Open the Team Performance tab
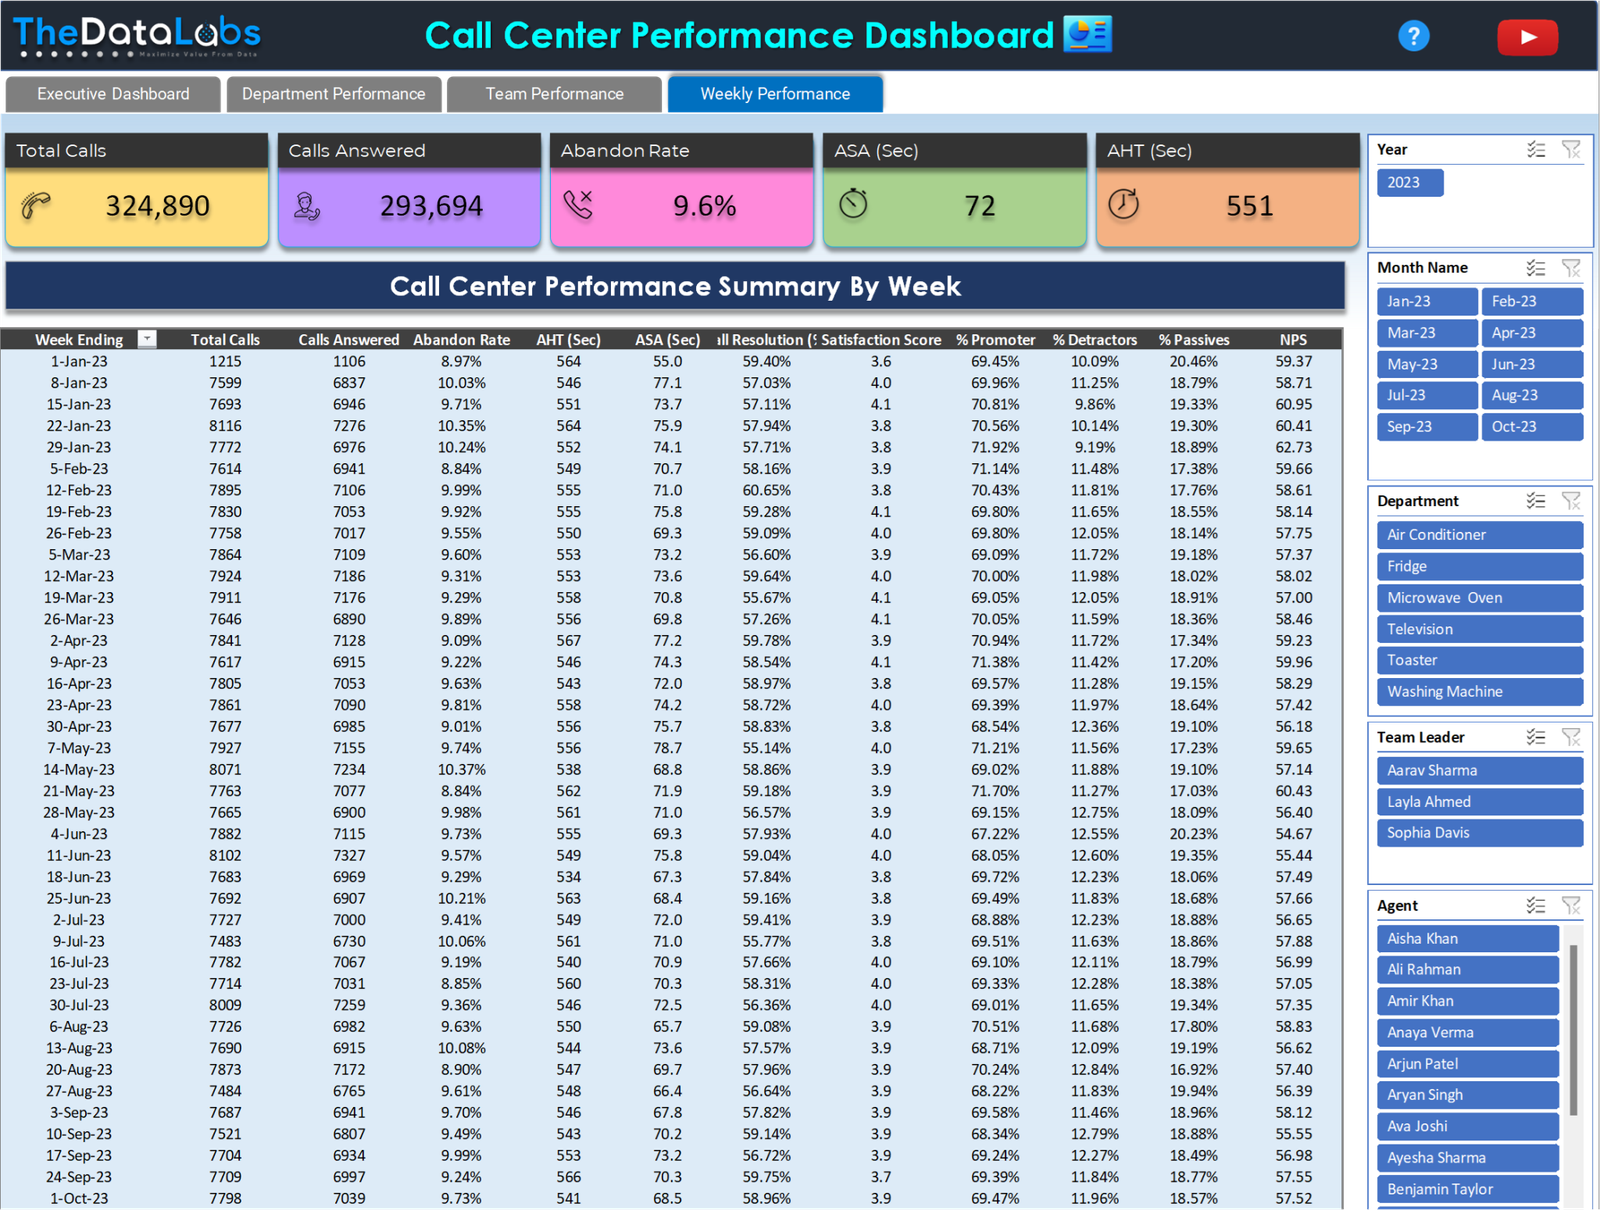1600x1210 pixels. (x=554, y=93)
